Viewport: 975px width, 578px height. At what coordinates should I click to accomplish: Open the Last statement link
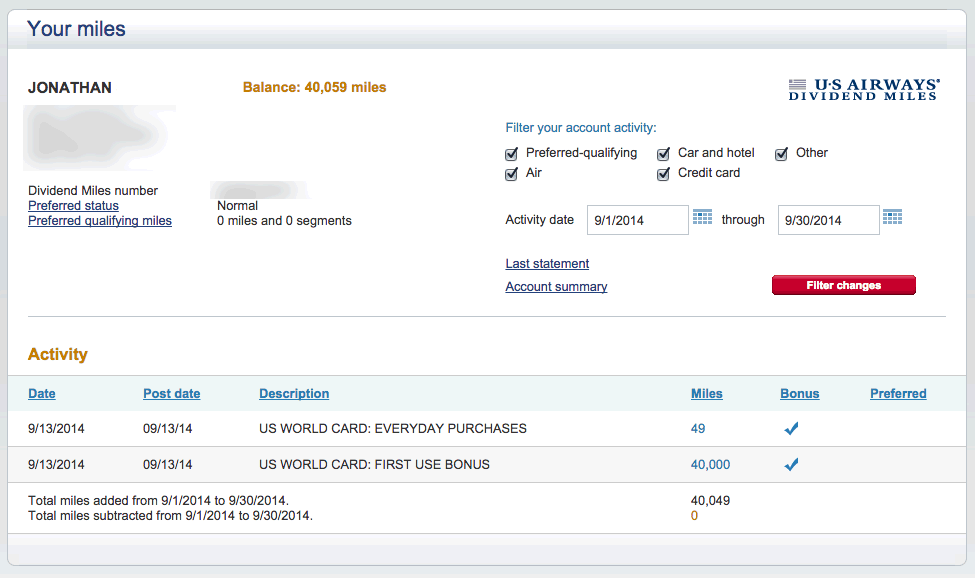tap(547, 264)
